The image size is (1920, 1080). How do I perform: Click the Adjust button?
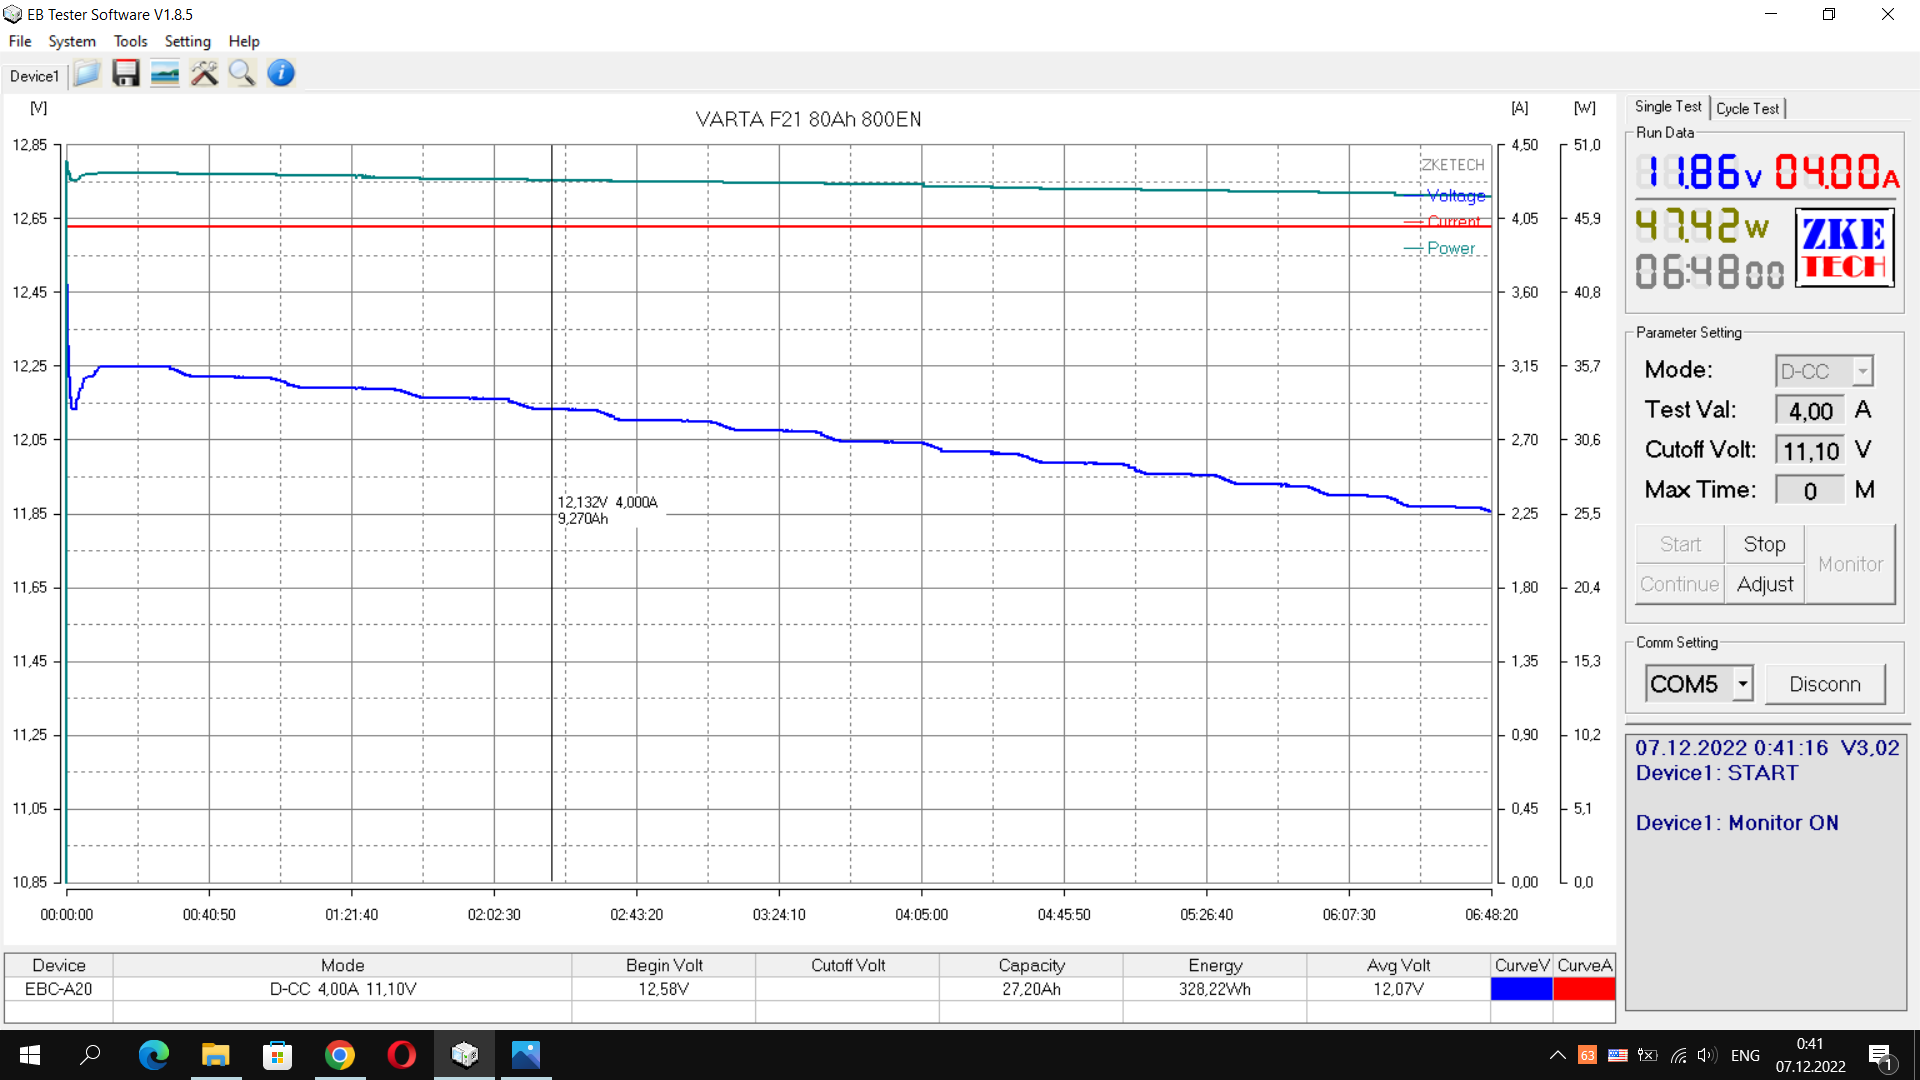click(1764, 584)
